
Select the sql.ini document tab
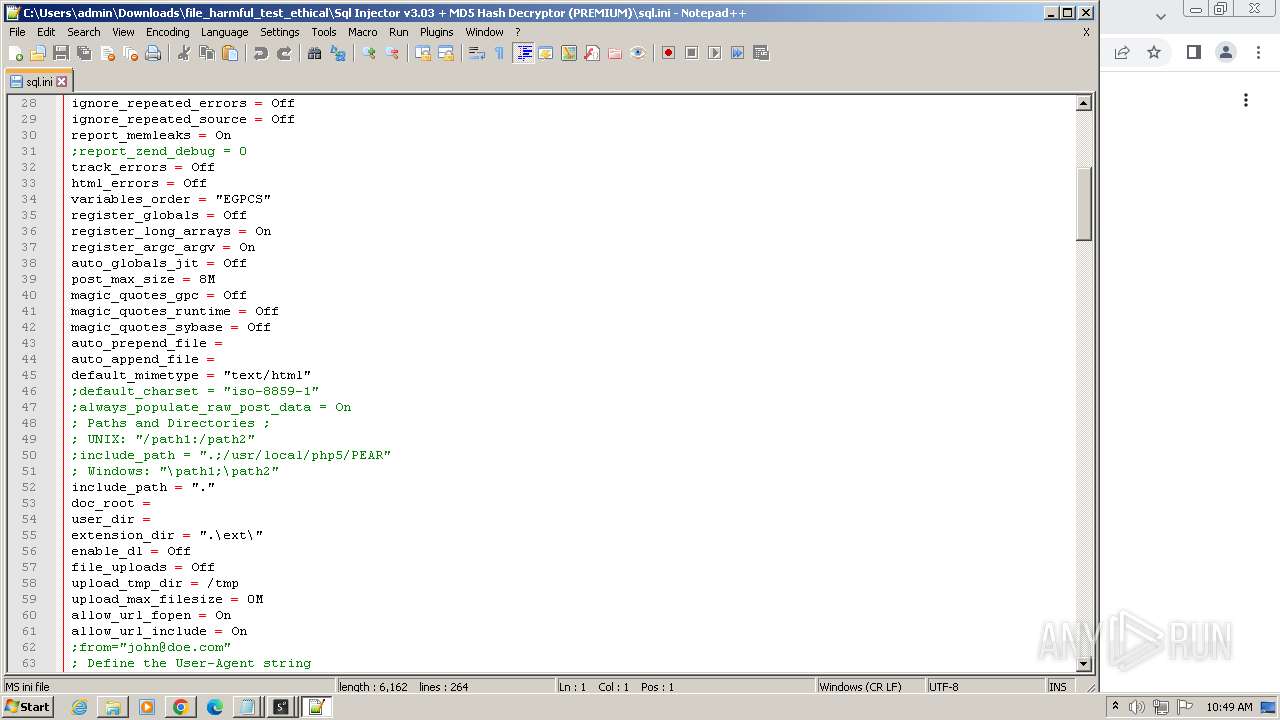pyautogui.click(x=38, y=81)
